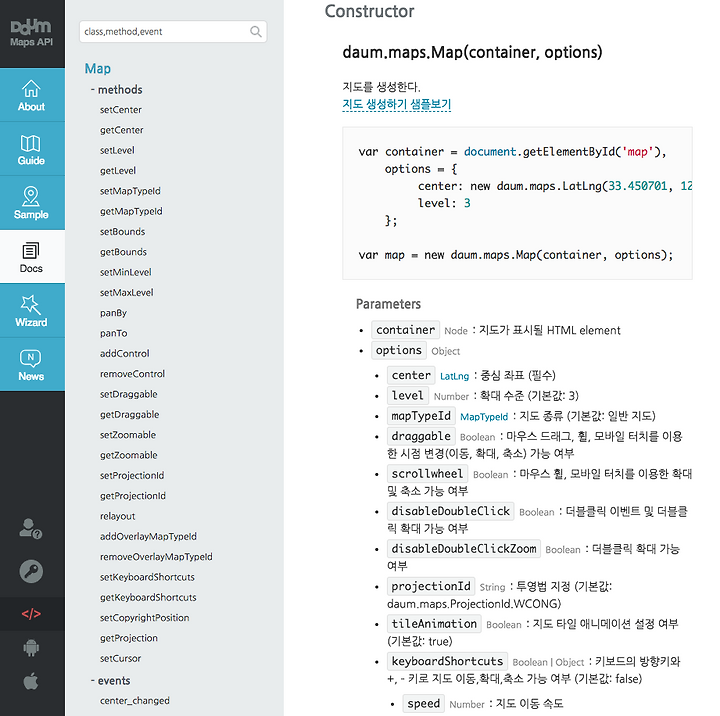Follow the LatLng type link

point(455,376)
